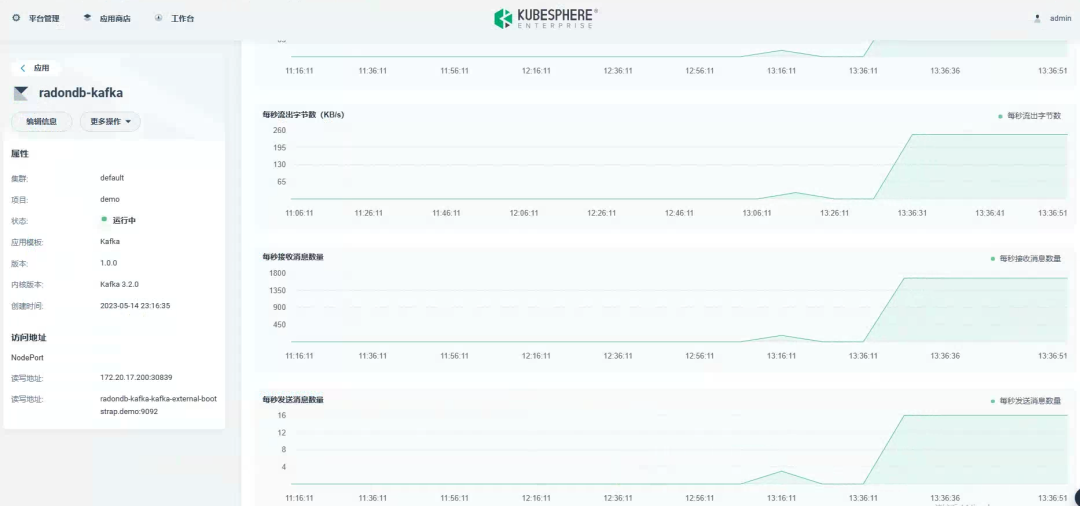Click the 应用模板 value Kafka

110,242
